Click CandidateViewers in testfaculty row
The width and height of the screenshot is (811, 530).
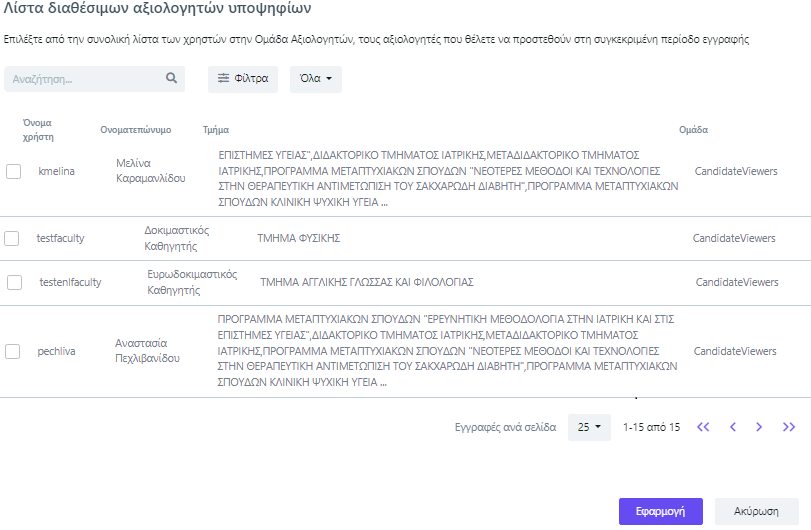click(x=734, y=238)
